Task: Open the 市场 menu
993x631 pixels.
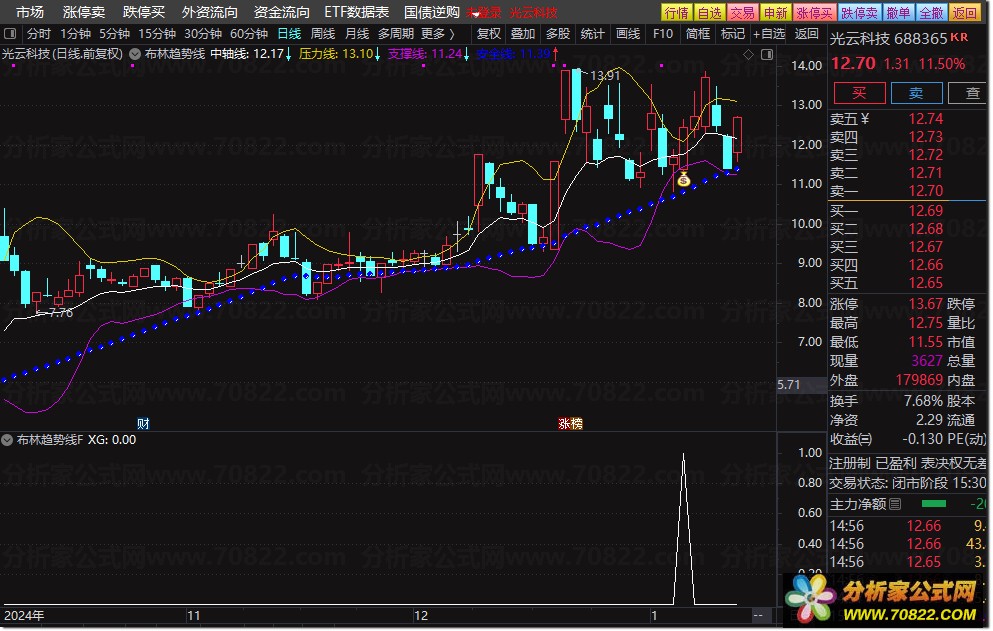Action: coord(30,12)
